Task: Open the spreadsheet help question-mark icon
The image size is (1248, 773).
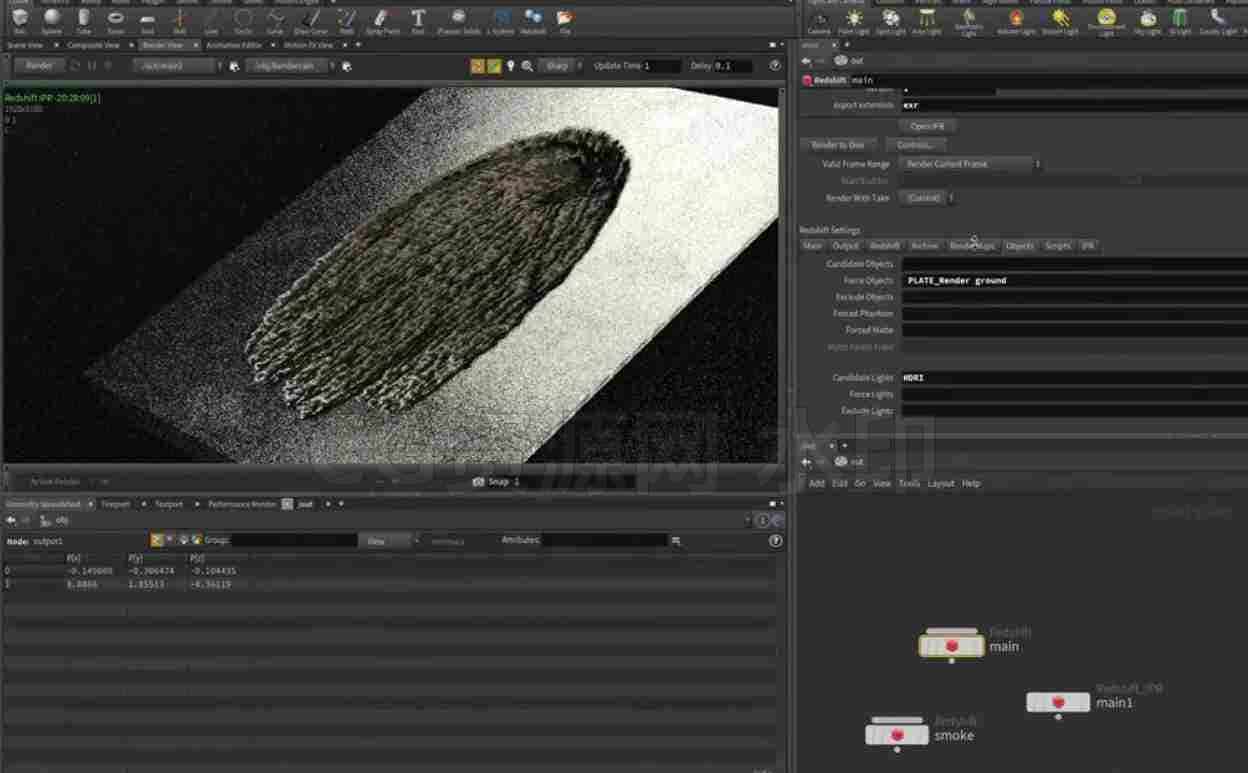Action: 775,541
